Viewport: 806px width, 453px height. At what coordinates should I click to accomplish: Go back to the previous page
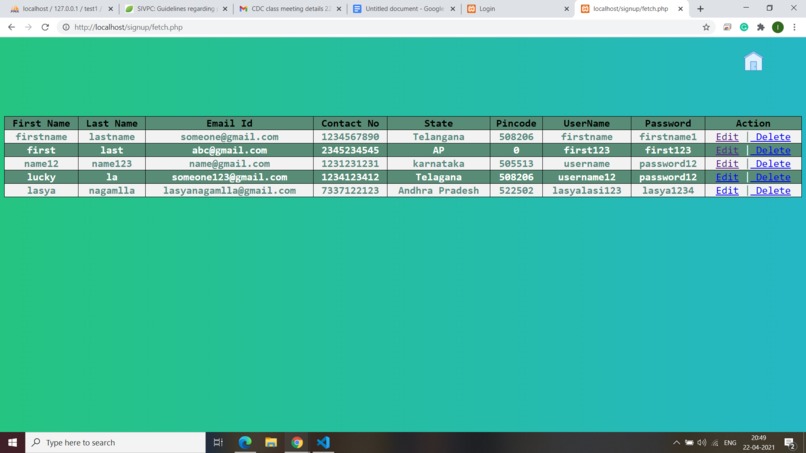[x=11, y=27]
